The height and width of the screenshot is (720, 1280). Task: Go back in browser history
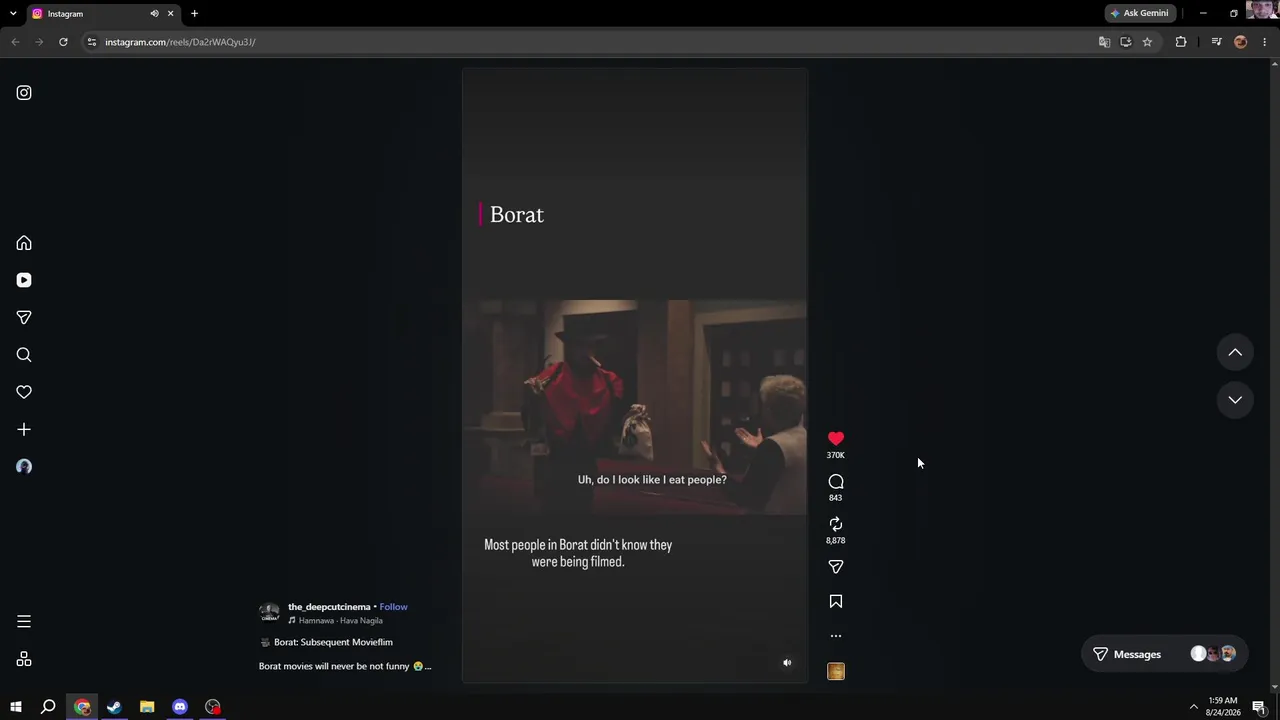tap(15, 42)
